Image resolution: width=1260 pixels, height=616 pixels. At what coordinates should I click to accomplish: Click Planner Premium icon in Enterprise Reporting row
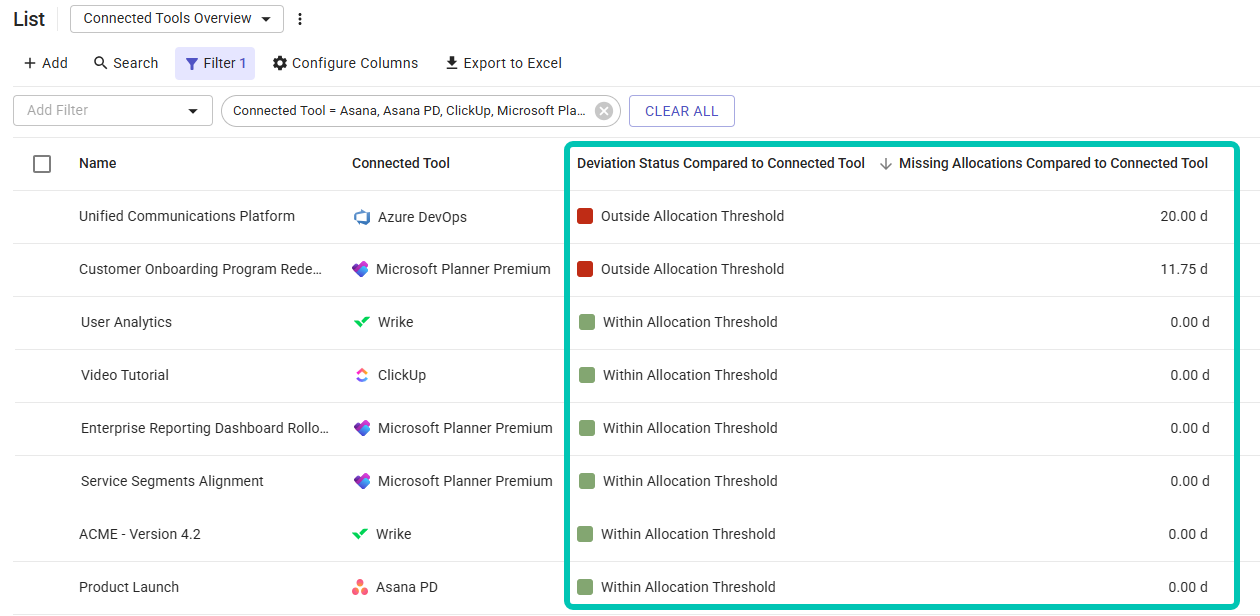click(x=362, y=429)
